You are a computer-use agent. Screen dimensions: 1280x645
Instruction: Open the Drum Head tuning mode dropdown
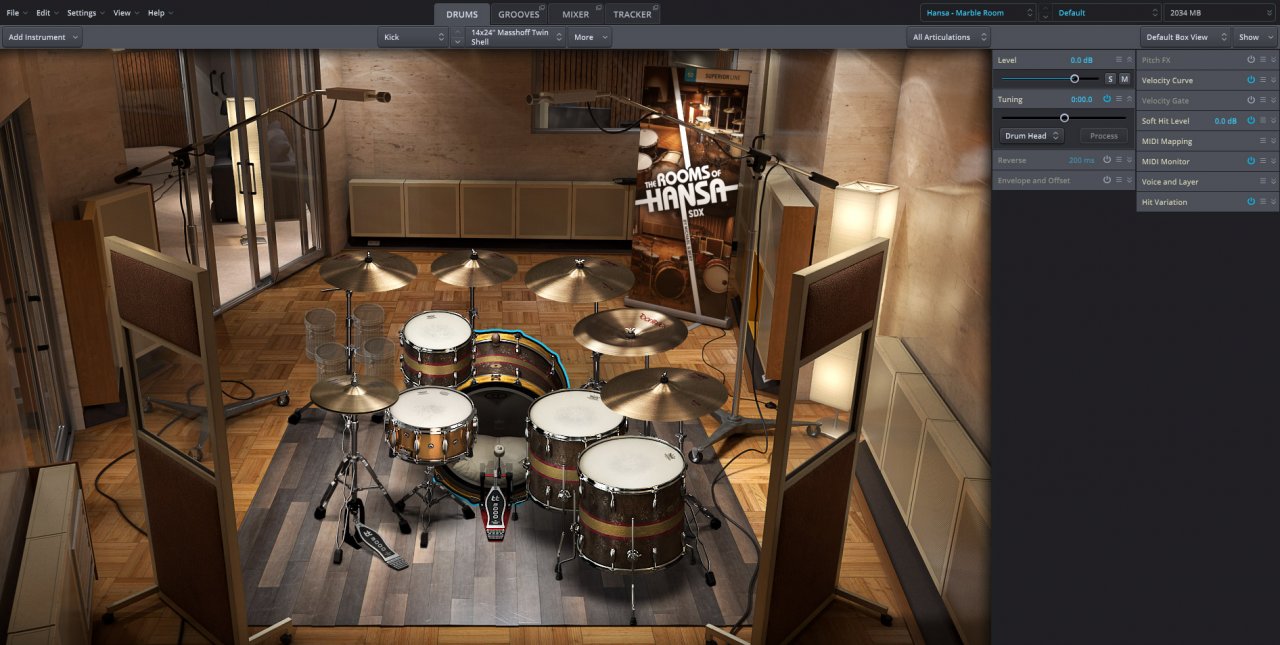(x=1032, y=136)
